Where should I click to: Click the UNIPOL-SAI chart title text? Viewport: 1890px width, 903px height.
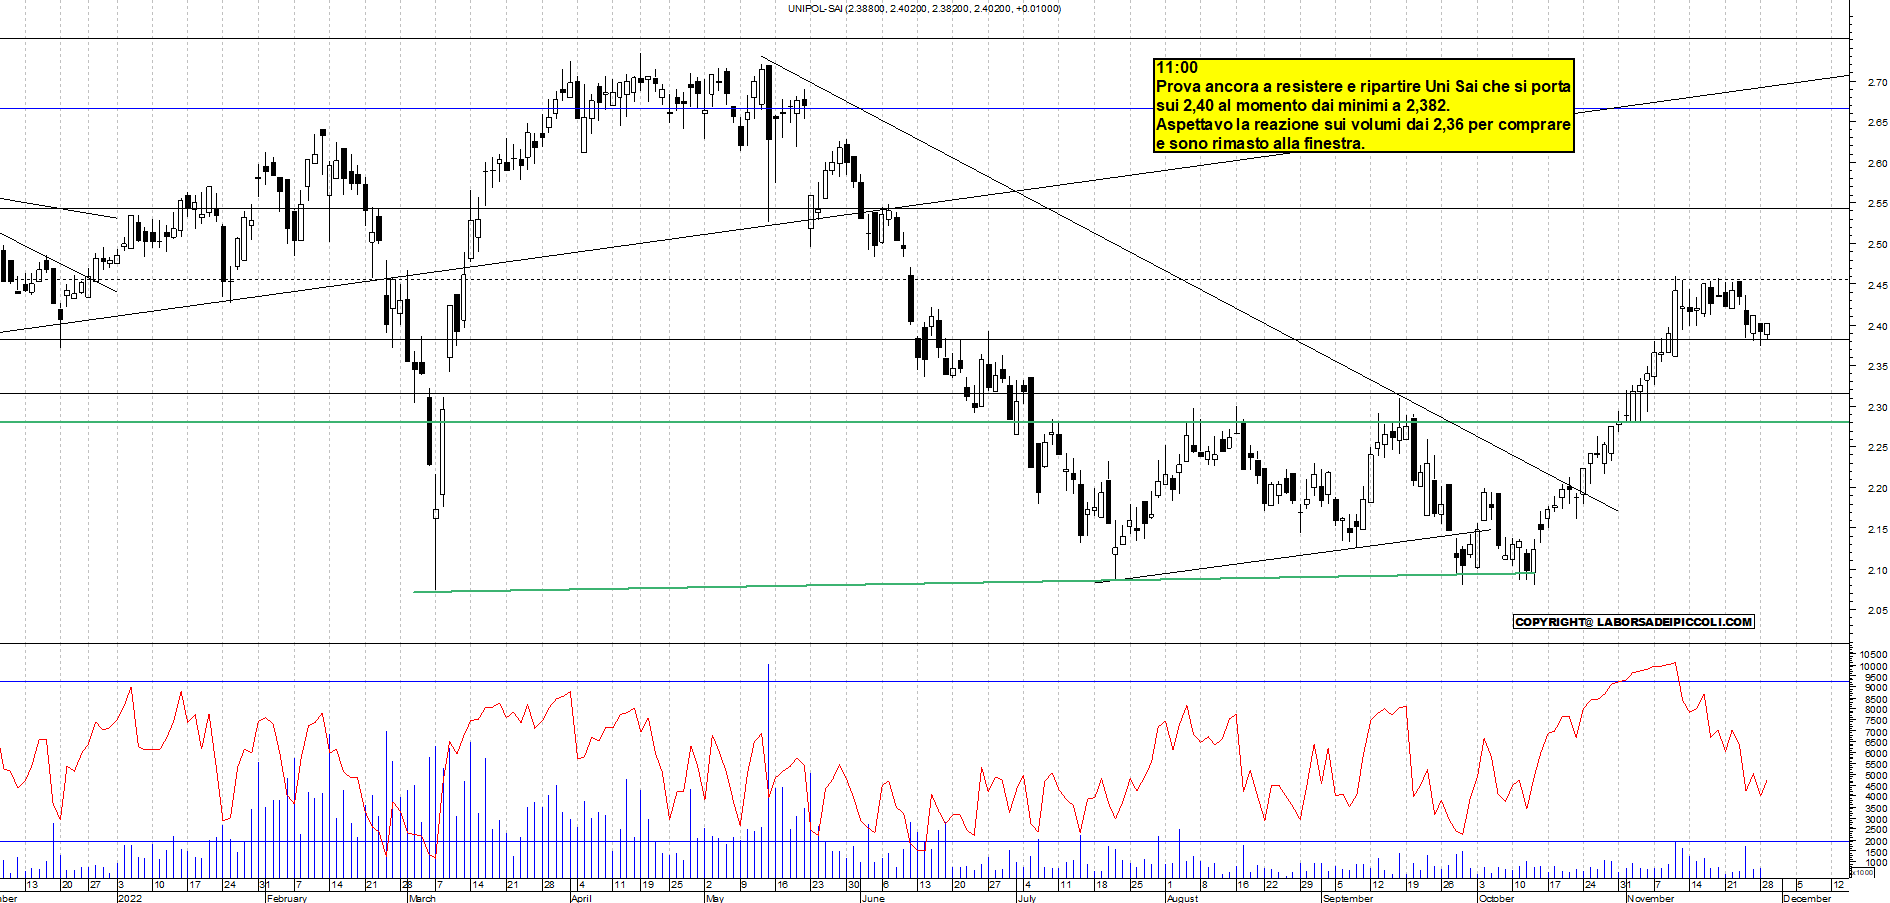pyautogui.click(x=924, y=9)
